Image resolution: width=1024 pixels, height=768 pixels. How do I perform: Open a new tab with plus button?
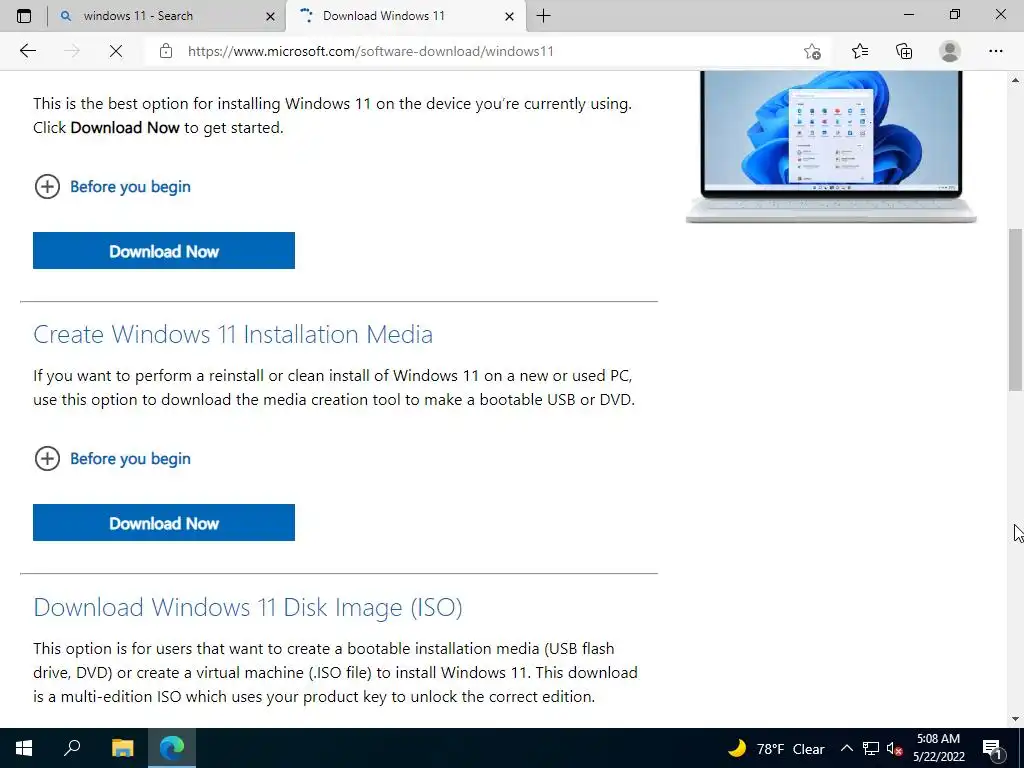pyautogui.click(x=543, y=16)
